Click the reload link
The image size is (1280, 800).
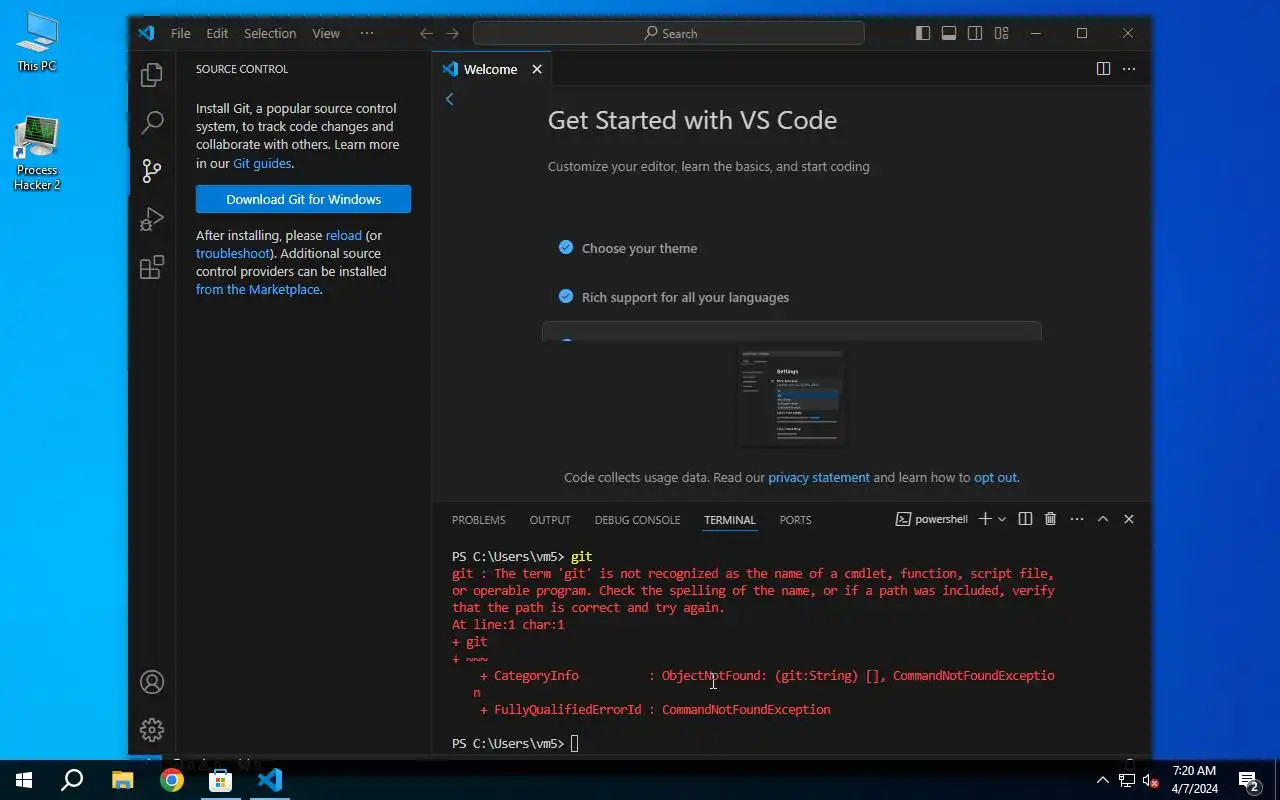click(344, 235)
